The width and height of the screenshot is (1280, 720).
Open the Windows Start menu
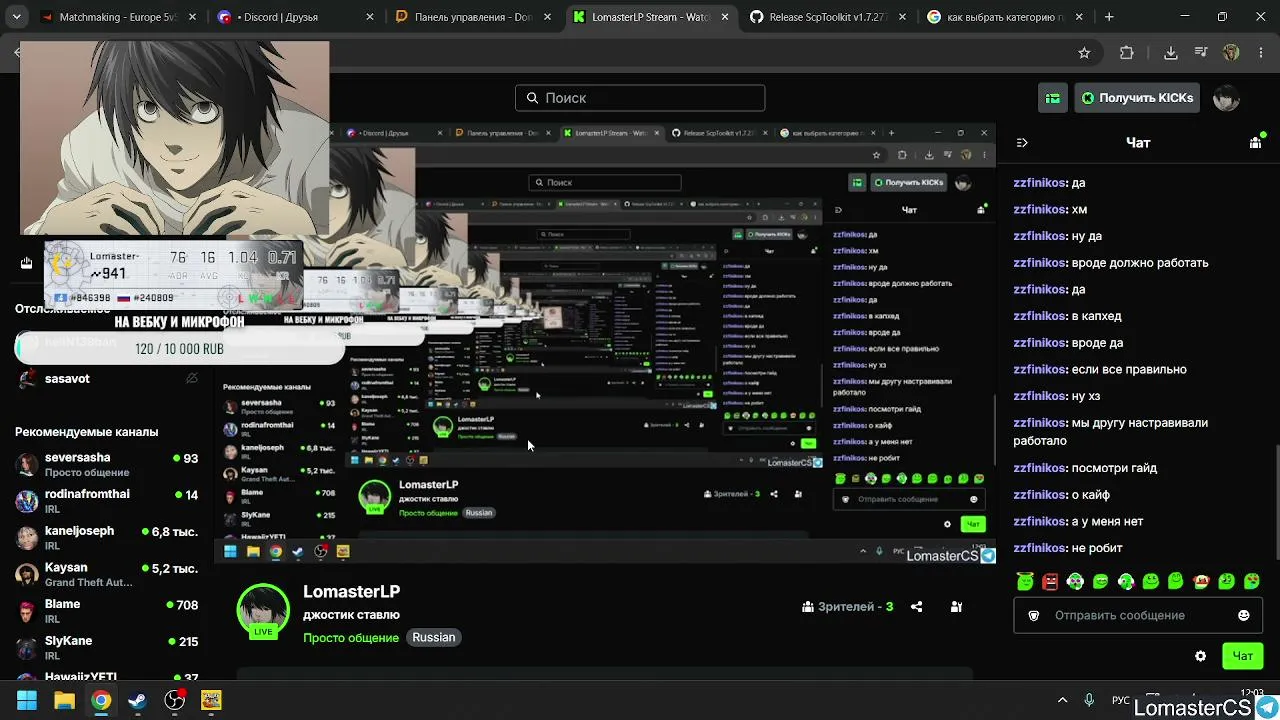point(27,700)
